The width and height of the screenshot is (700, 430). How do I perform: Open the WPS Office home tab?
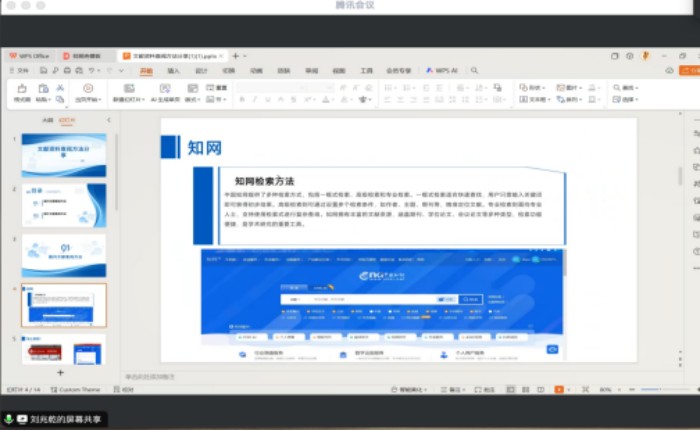[28, 56]
